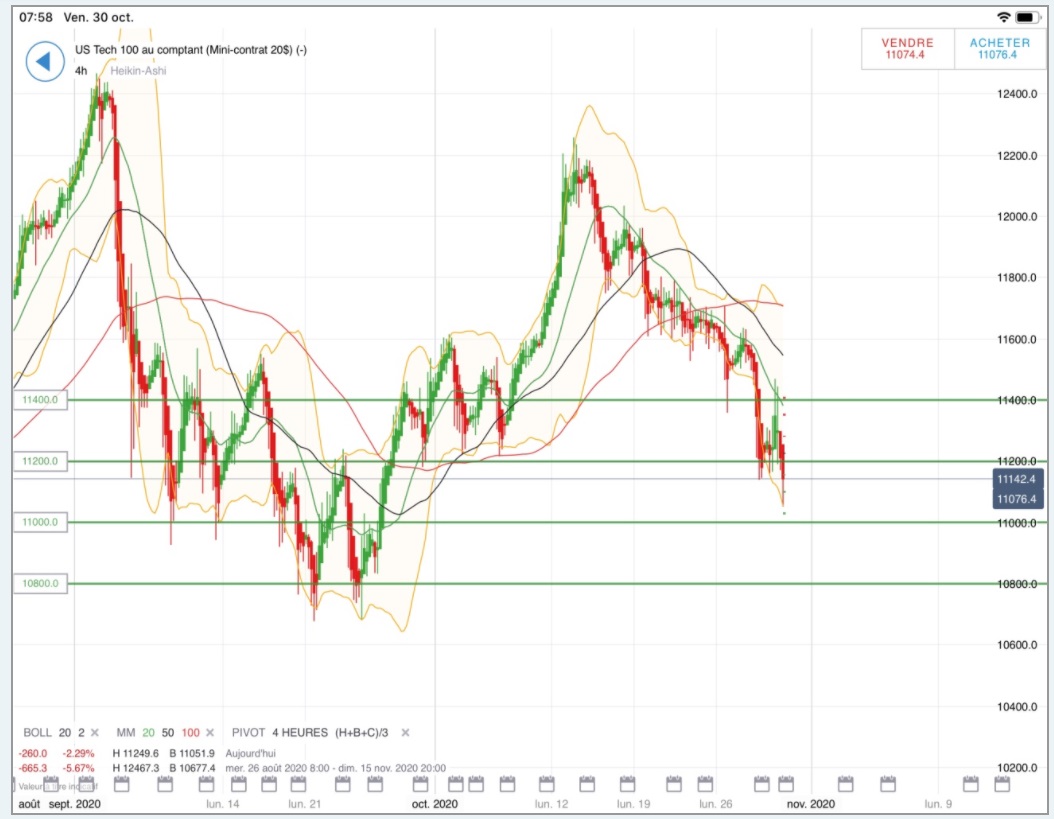Click the 'H 12467.3' period high value

(x=135, y=768)
